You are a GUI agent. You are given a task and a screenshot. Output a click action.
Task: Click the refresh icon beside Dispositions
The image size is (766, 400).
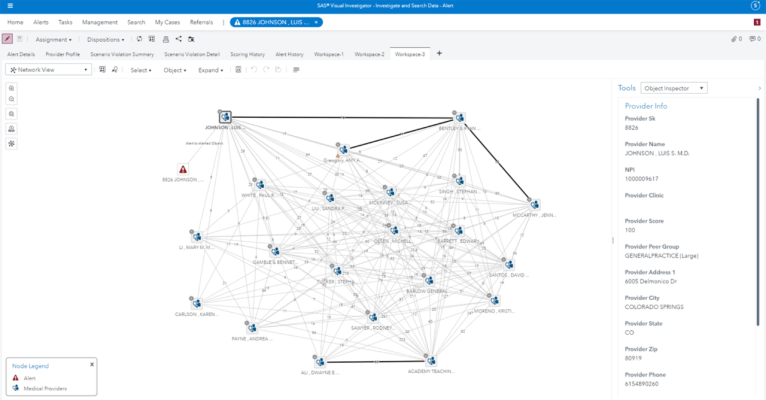(139, 39)
